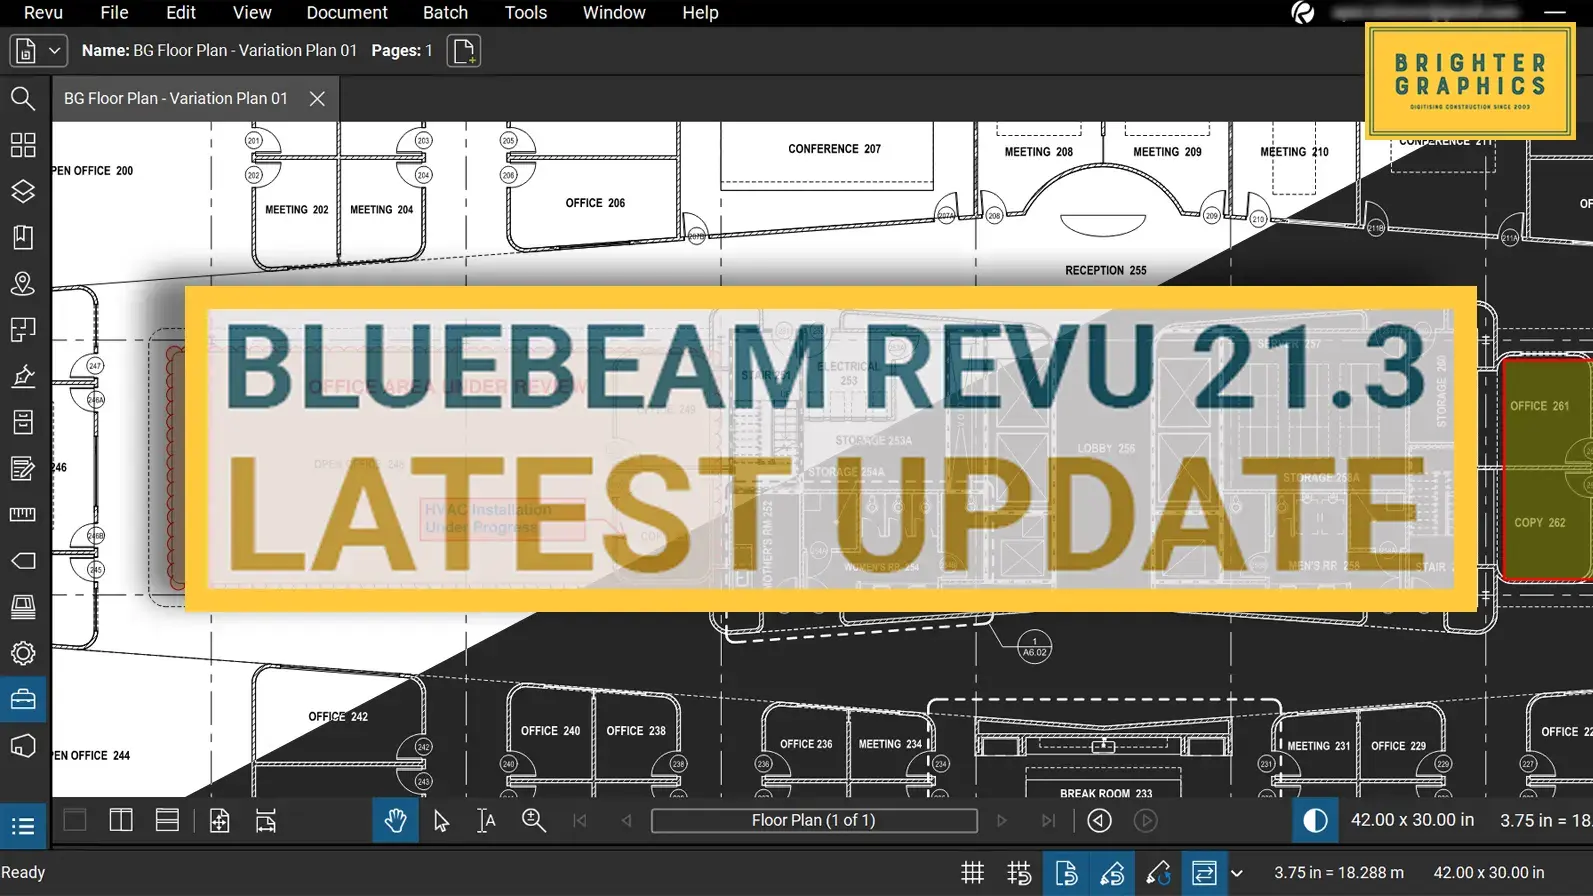Image resolution: width=1593 pixels, height=896 pixels.
Task: Open the Tool Chest panel icon
Action: (x=23, y=700)
